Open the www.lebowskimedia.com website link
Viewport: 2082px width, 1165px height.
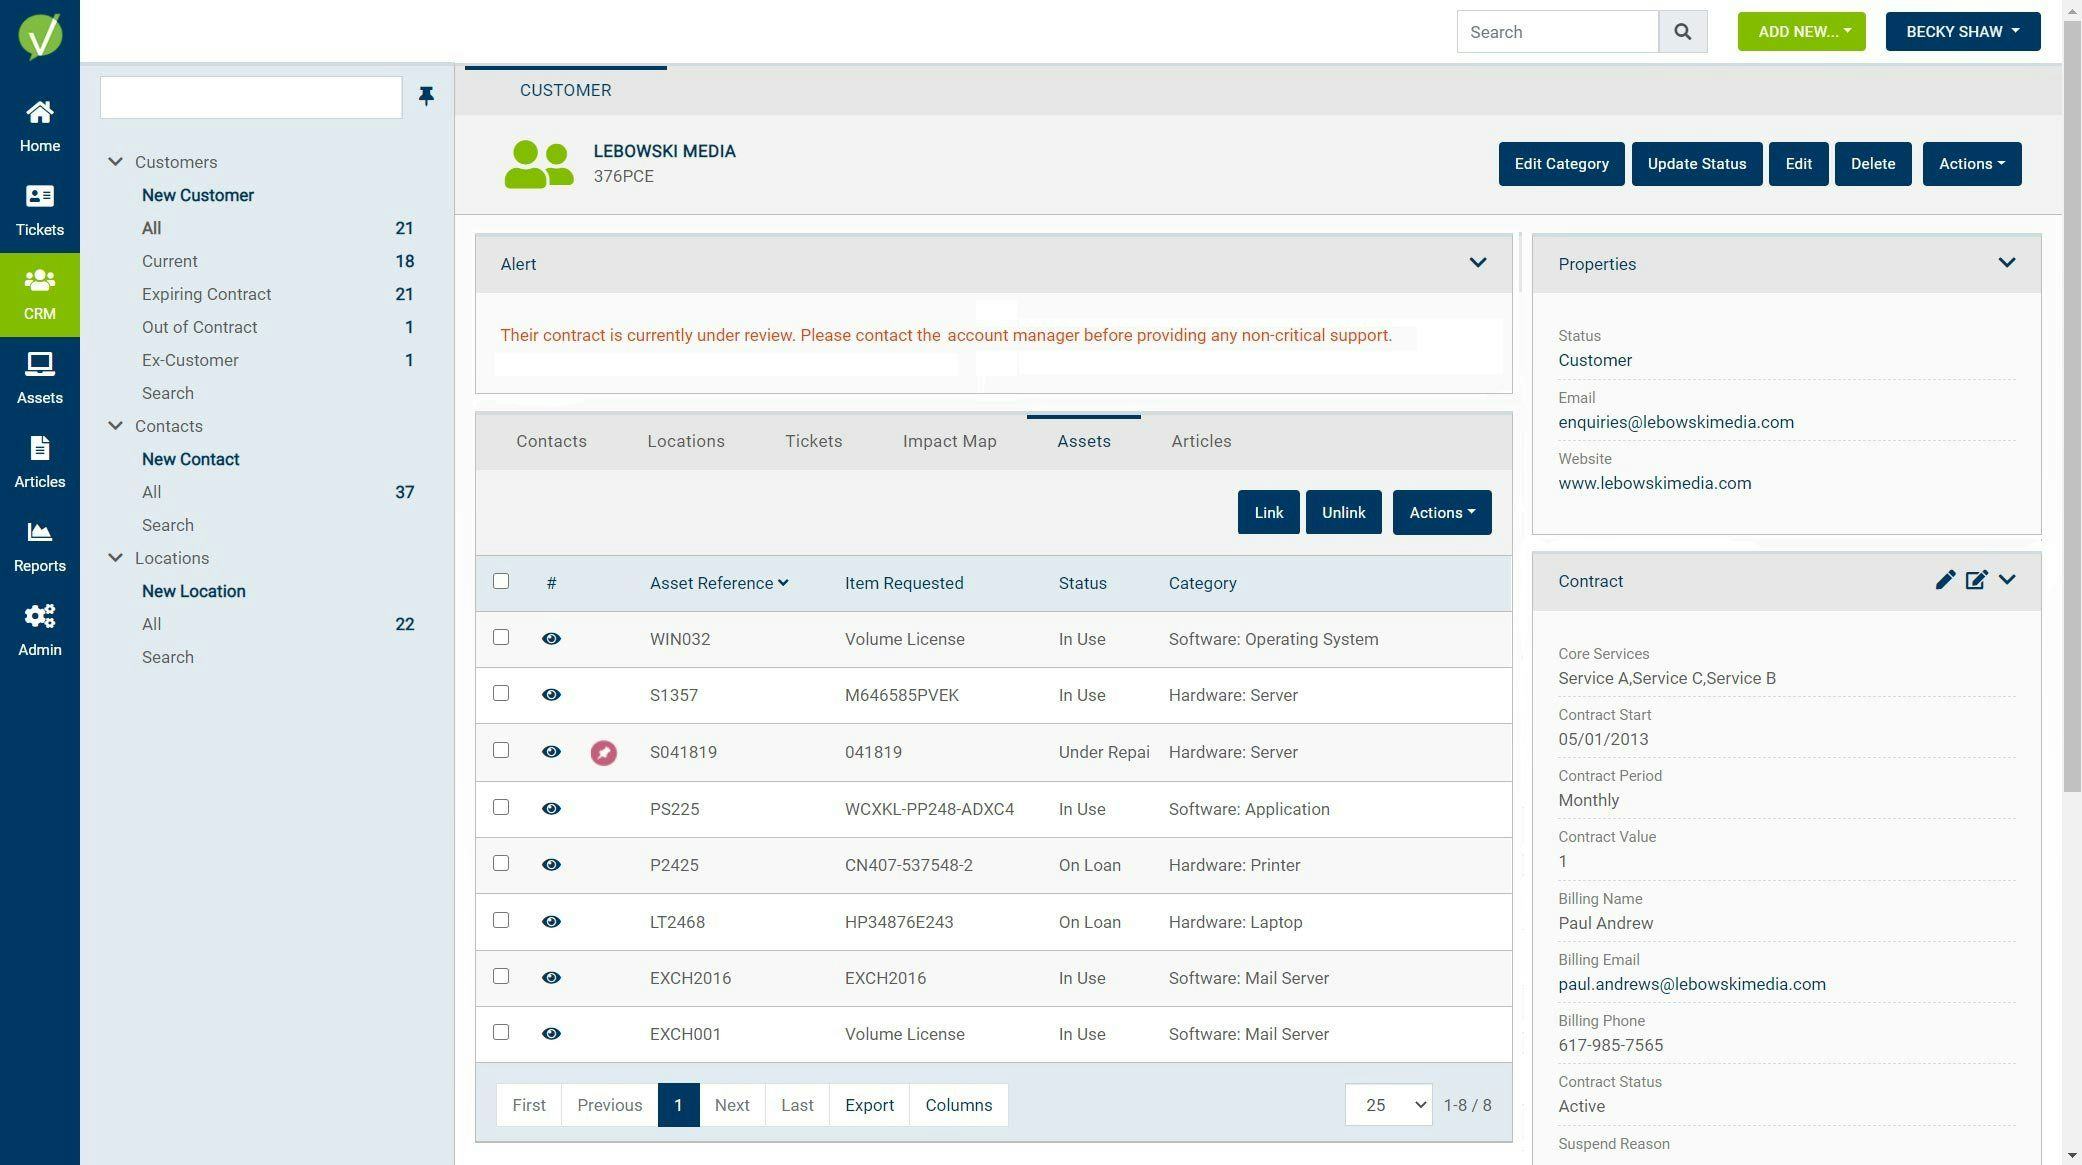click(1654, 484)
